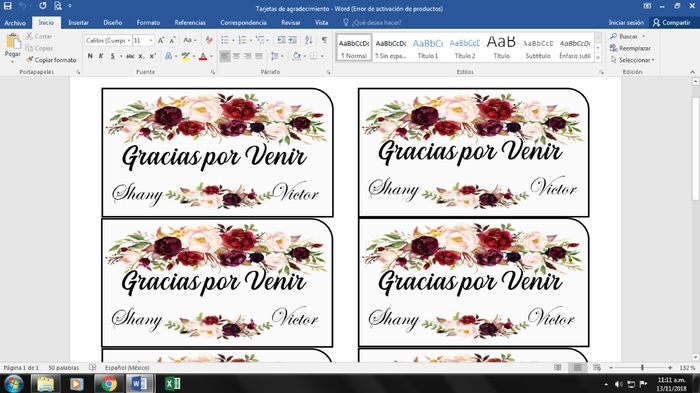Apply the Título 1 style
This screenshot has height=393, width=700.
click(428, 48)
